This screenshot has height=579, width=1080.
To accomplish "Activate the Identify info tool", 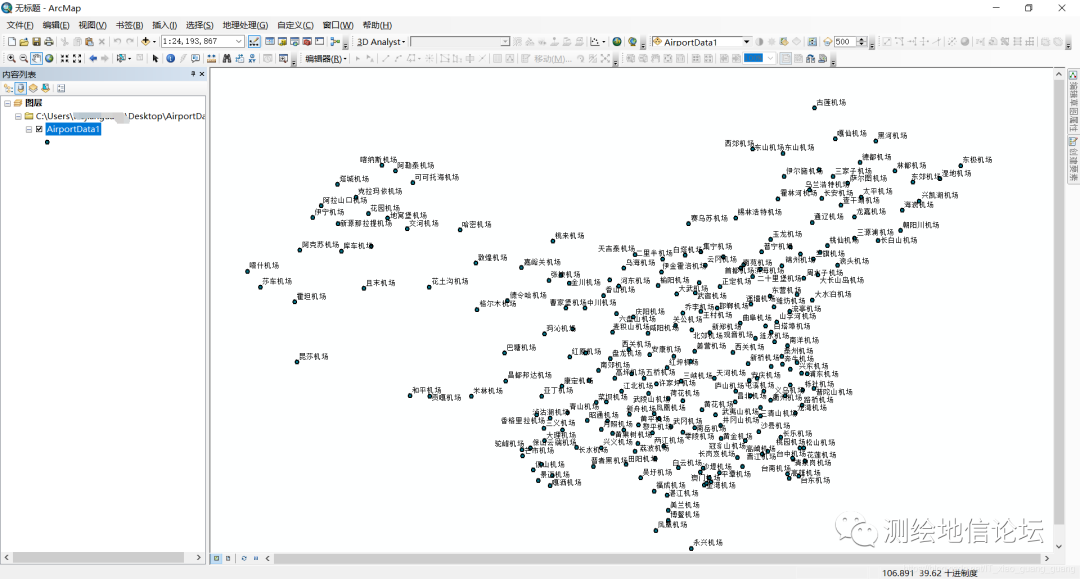I will [170, 59].
